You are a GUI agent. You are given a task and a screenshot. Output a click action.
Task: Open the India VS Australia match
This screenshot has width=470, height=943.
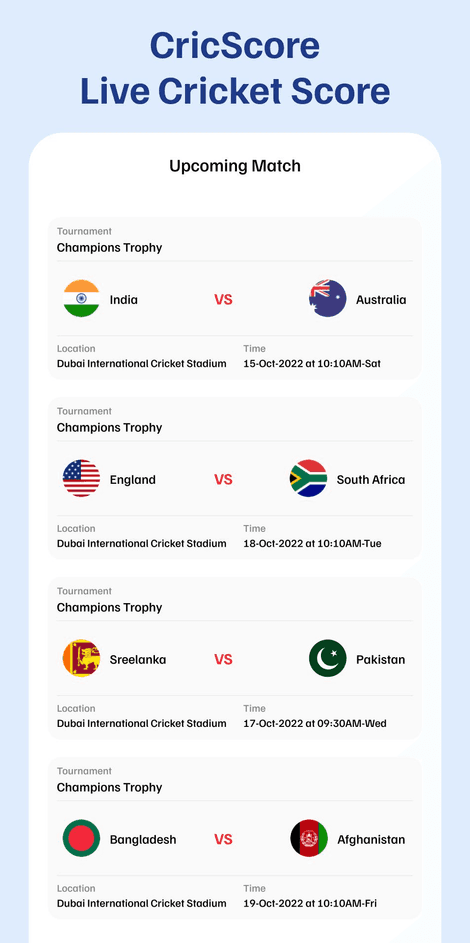[x=234, y=299]
